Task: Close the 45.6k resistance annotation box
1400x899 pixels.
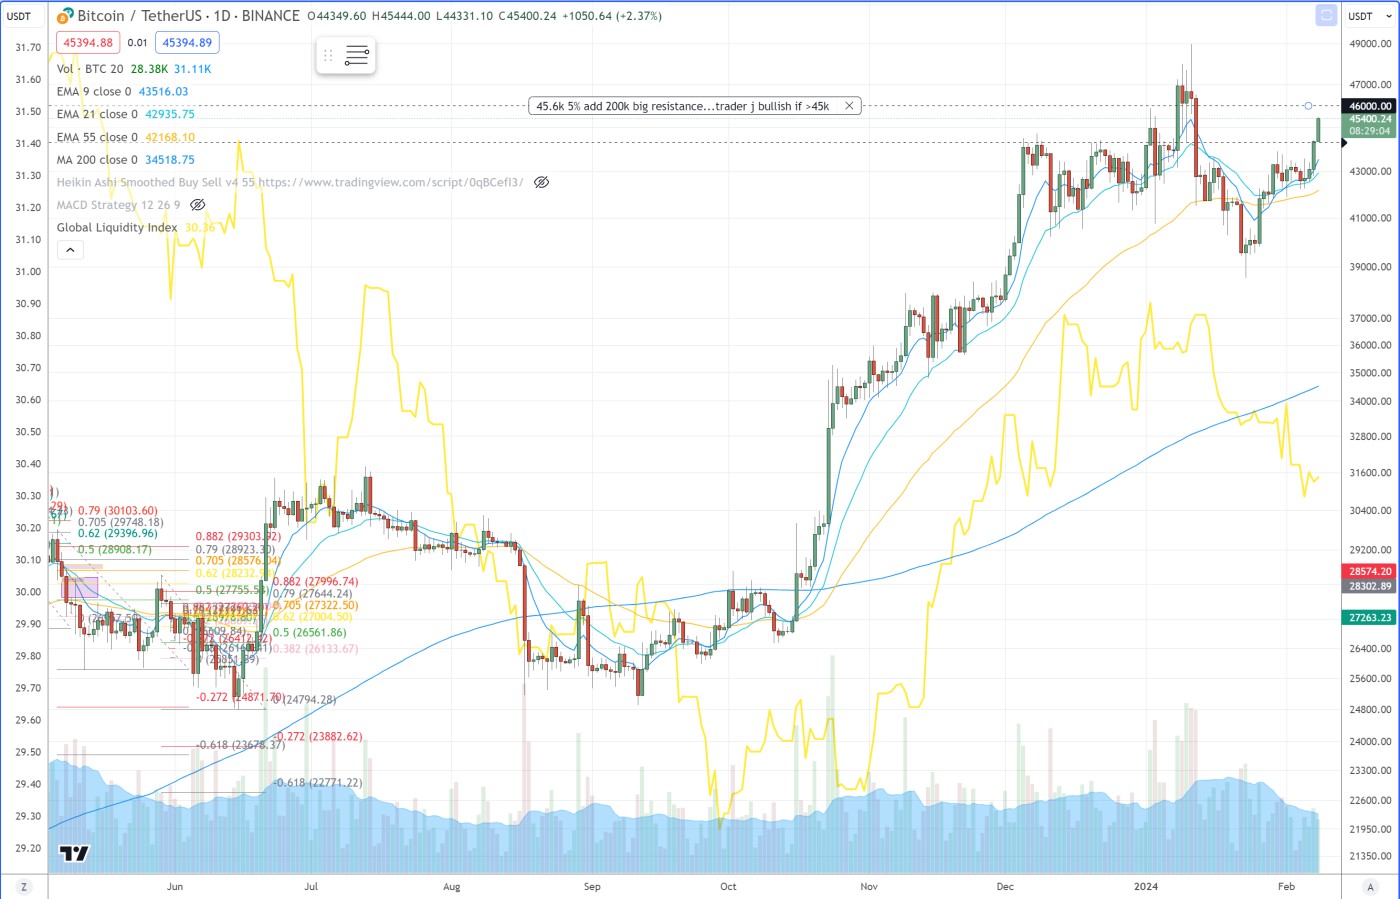Action: 849,106
